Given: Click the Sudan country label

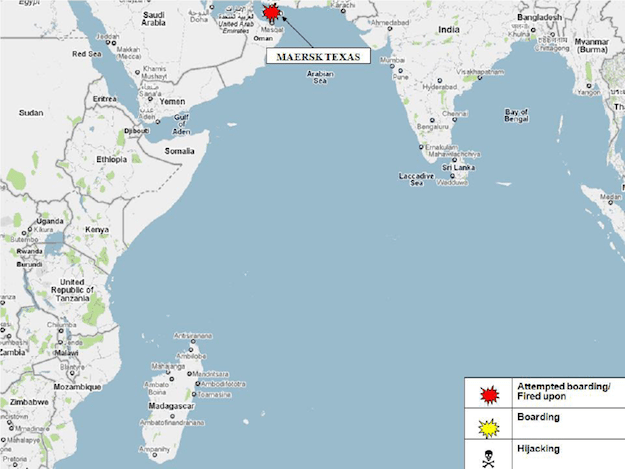Looking at the screenshot, I should click(x=31, y=113).
